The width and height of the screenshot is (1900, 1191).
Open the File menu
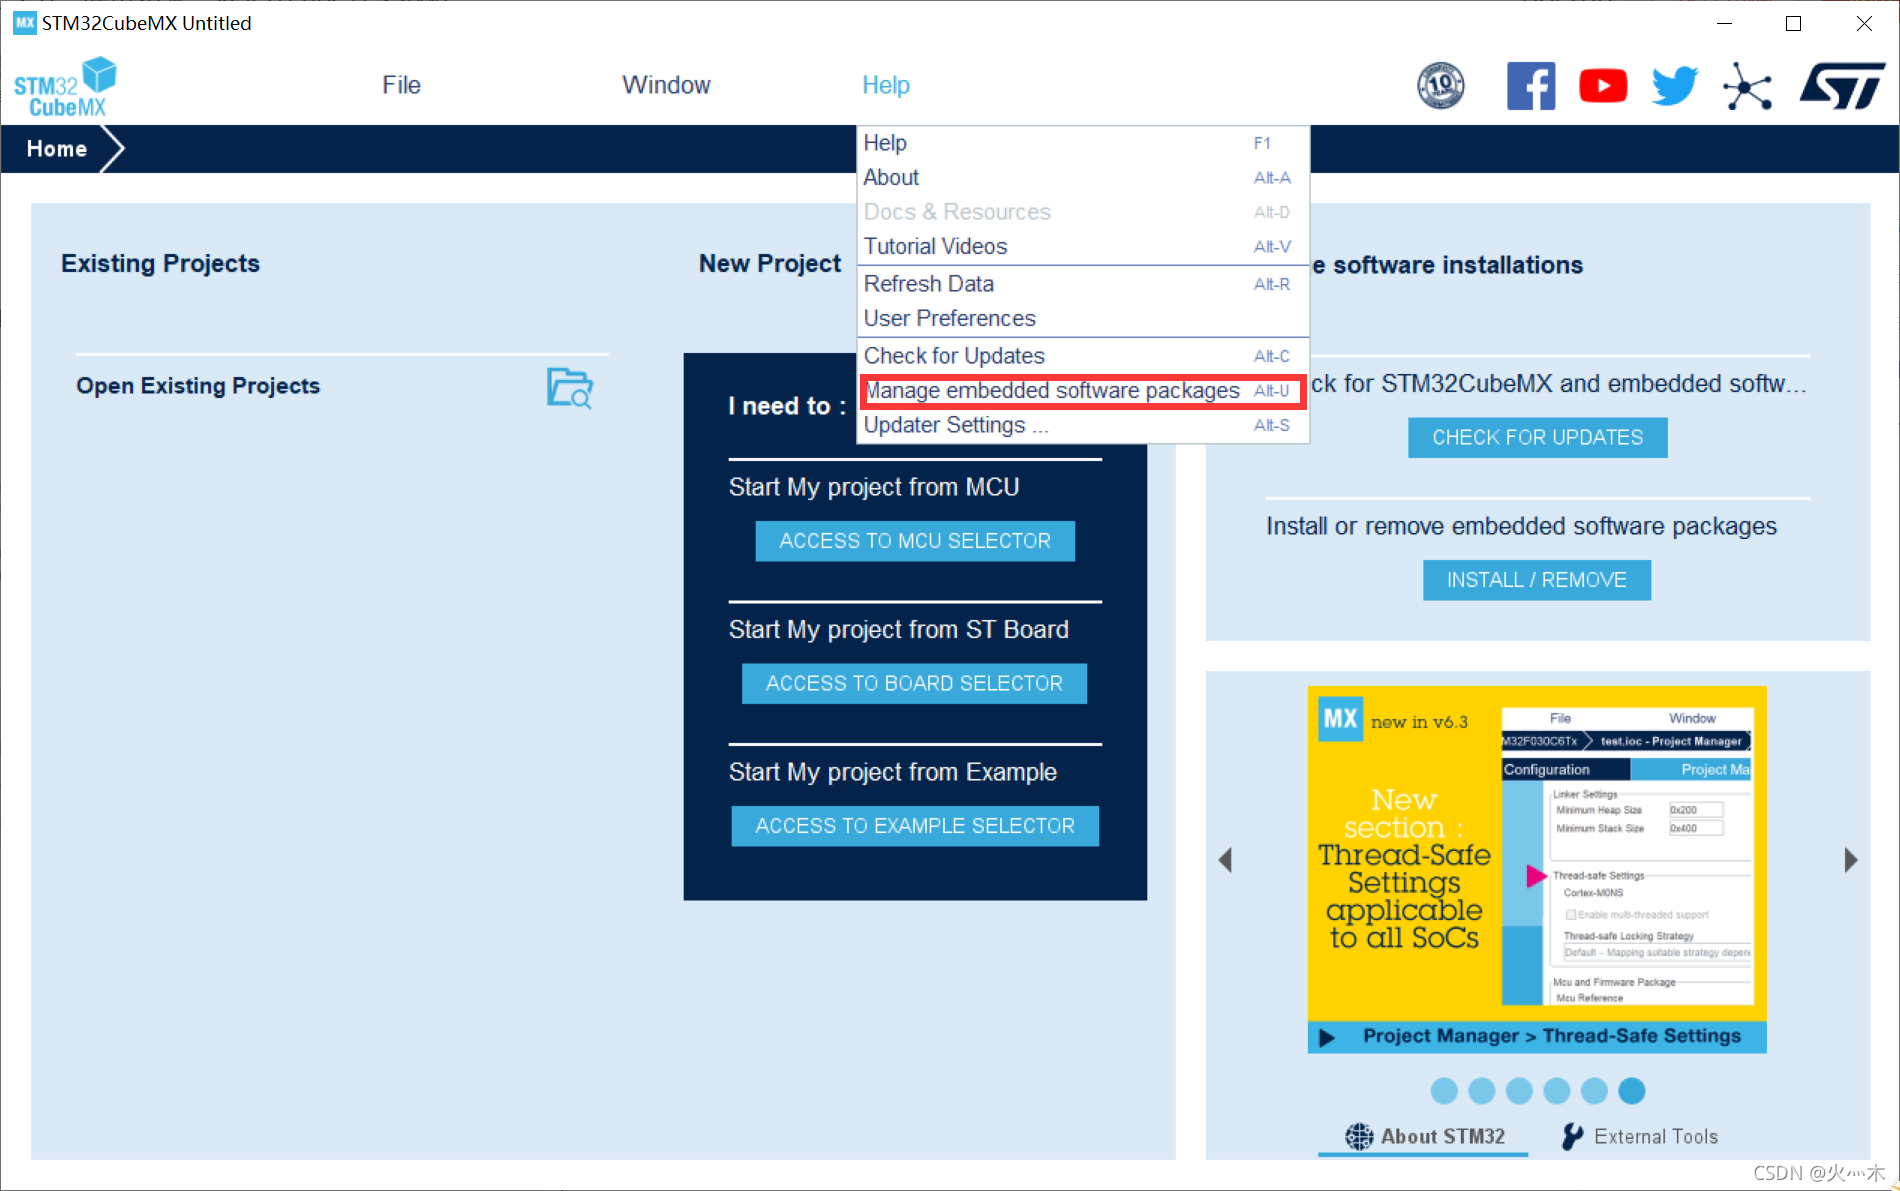(x=401, y=85)
